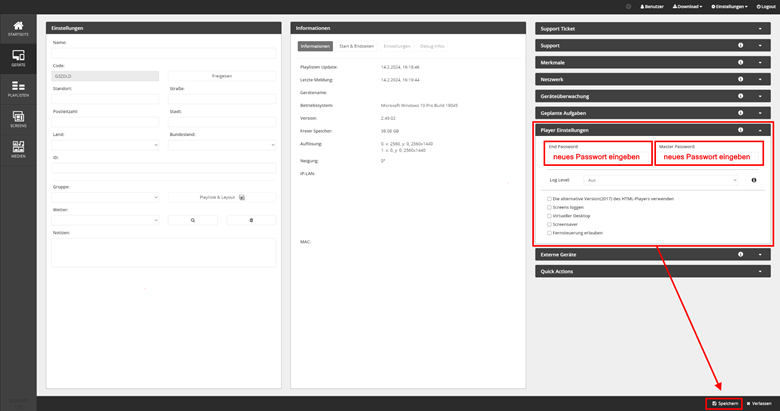Click the Name text field

(163, 52)
